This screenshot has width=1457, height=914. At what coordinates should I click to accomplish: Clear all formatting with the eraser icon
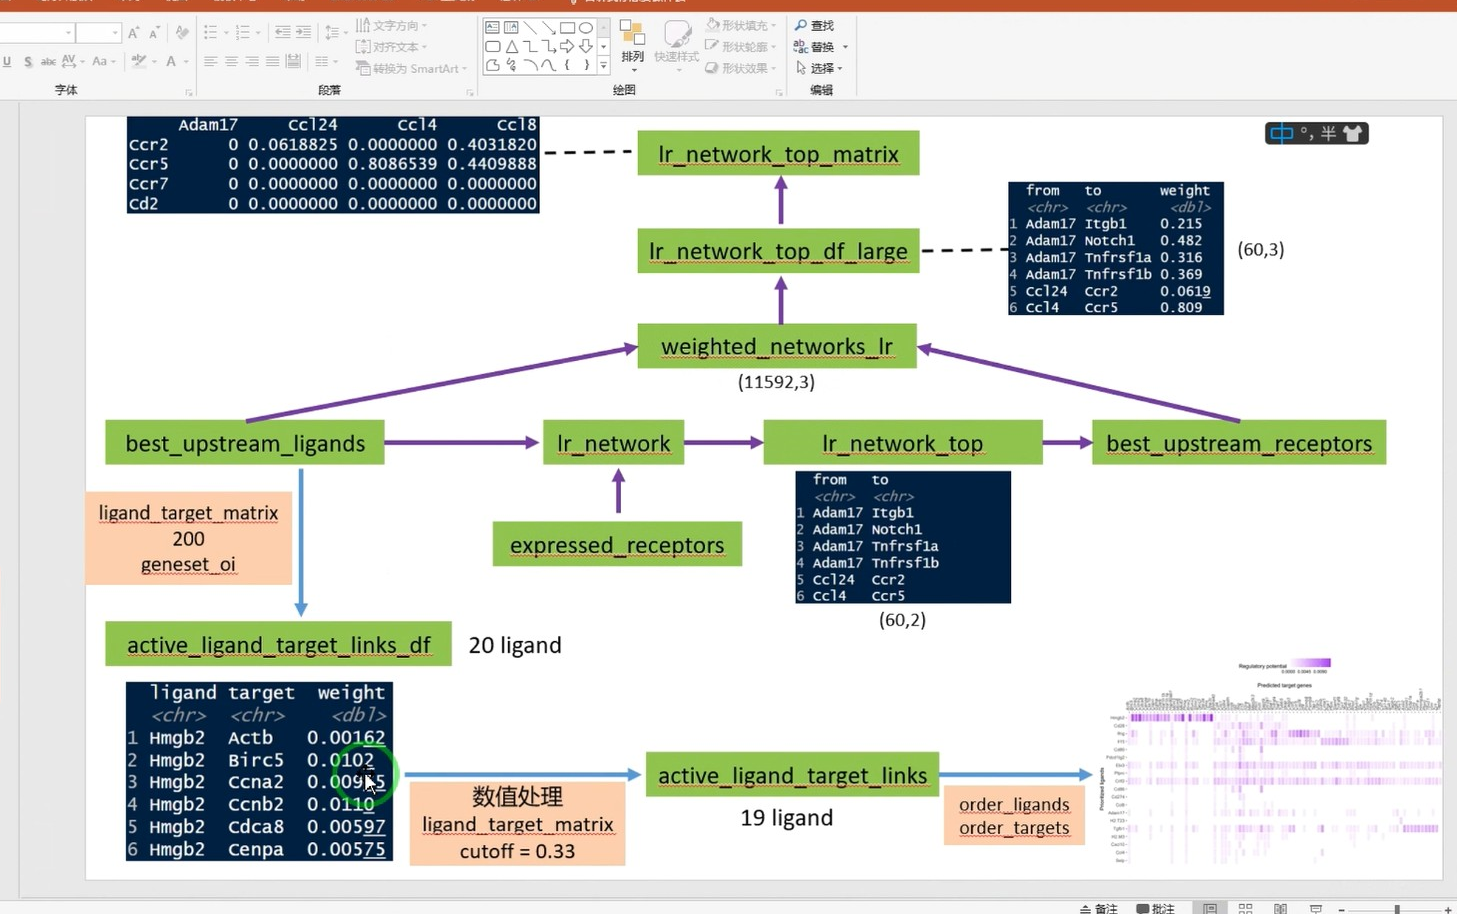coord(181,32)
